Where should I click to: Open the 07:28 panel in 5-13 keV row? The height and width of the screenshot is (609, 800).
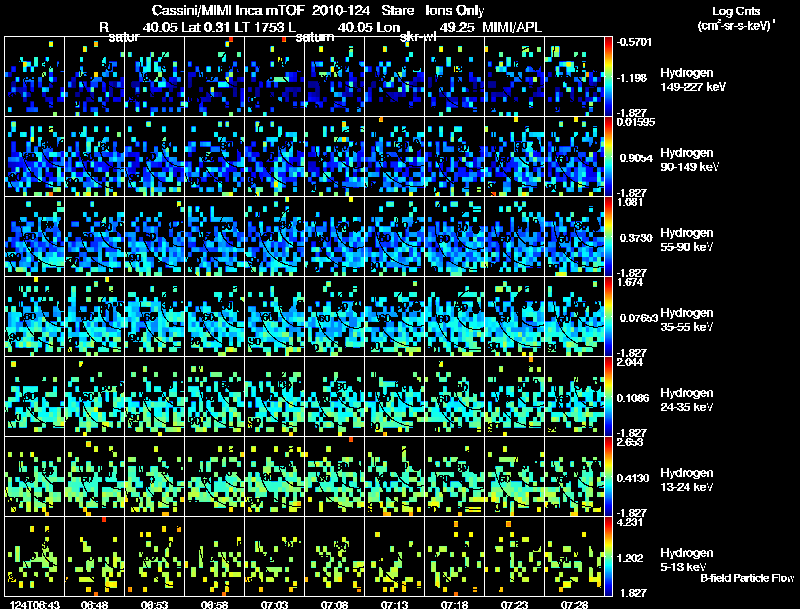click(x=574, y=557)
